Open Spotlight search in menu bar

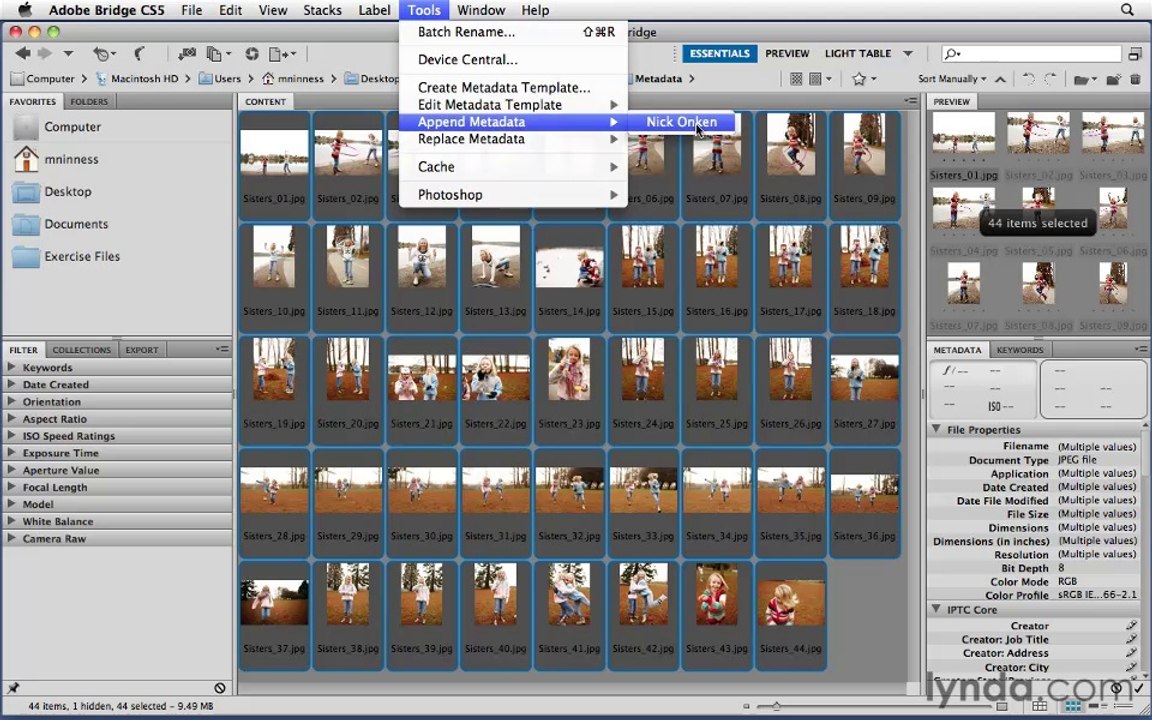[x=1127, y=10]
